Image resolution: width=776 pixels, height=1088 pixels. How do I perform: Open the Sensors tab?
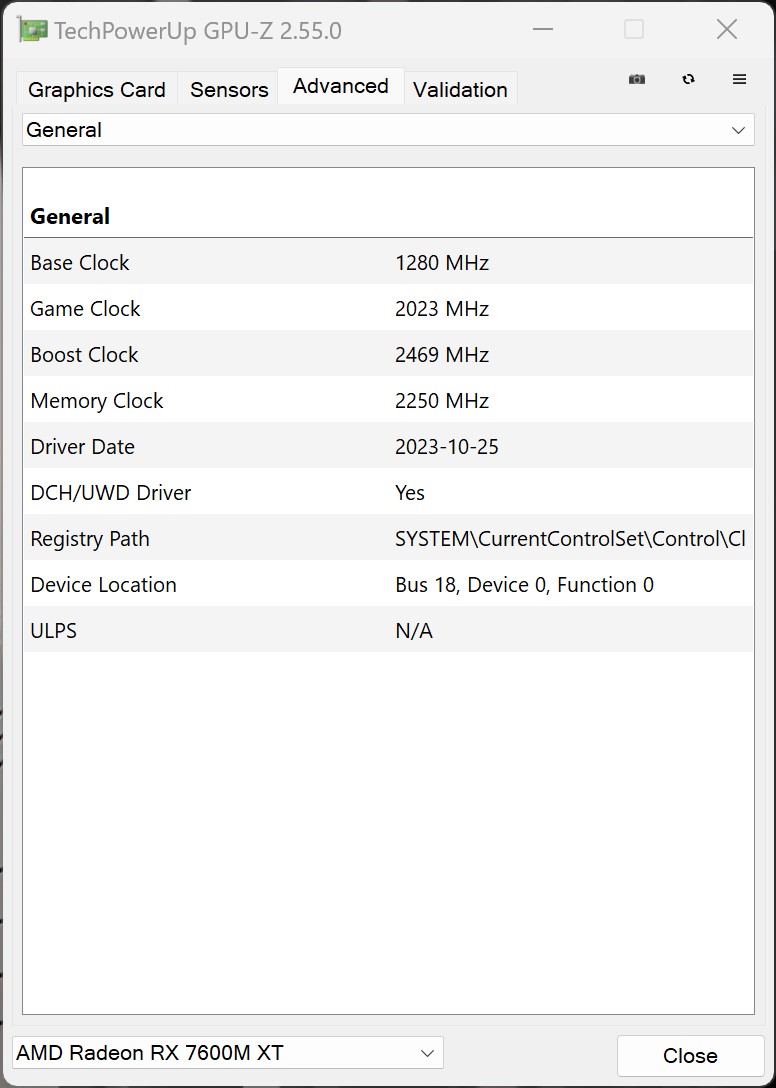pyautogui.click(x=229, y=90)
